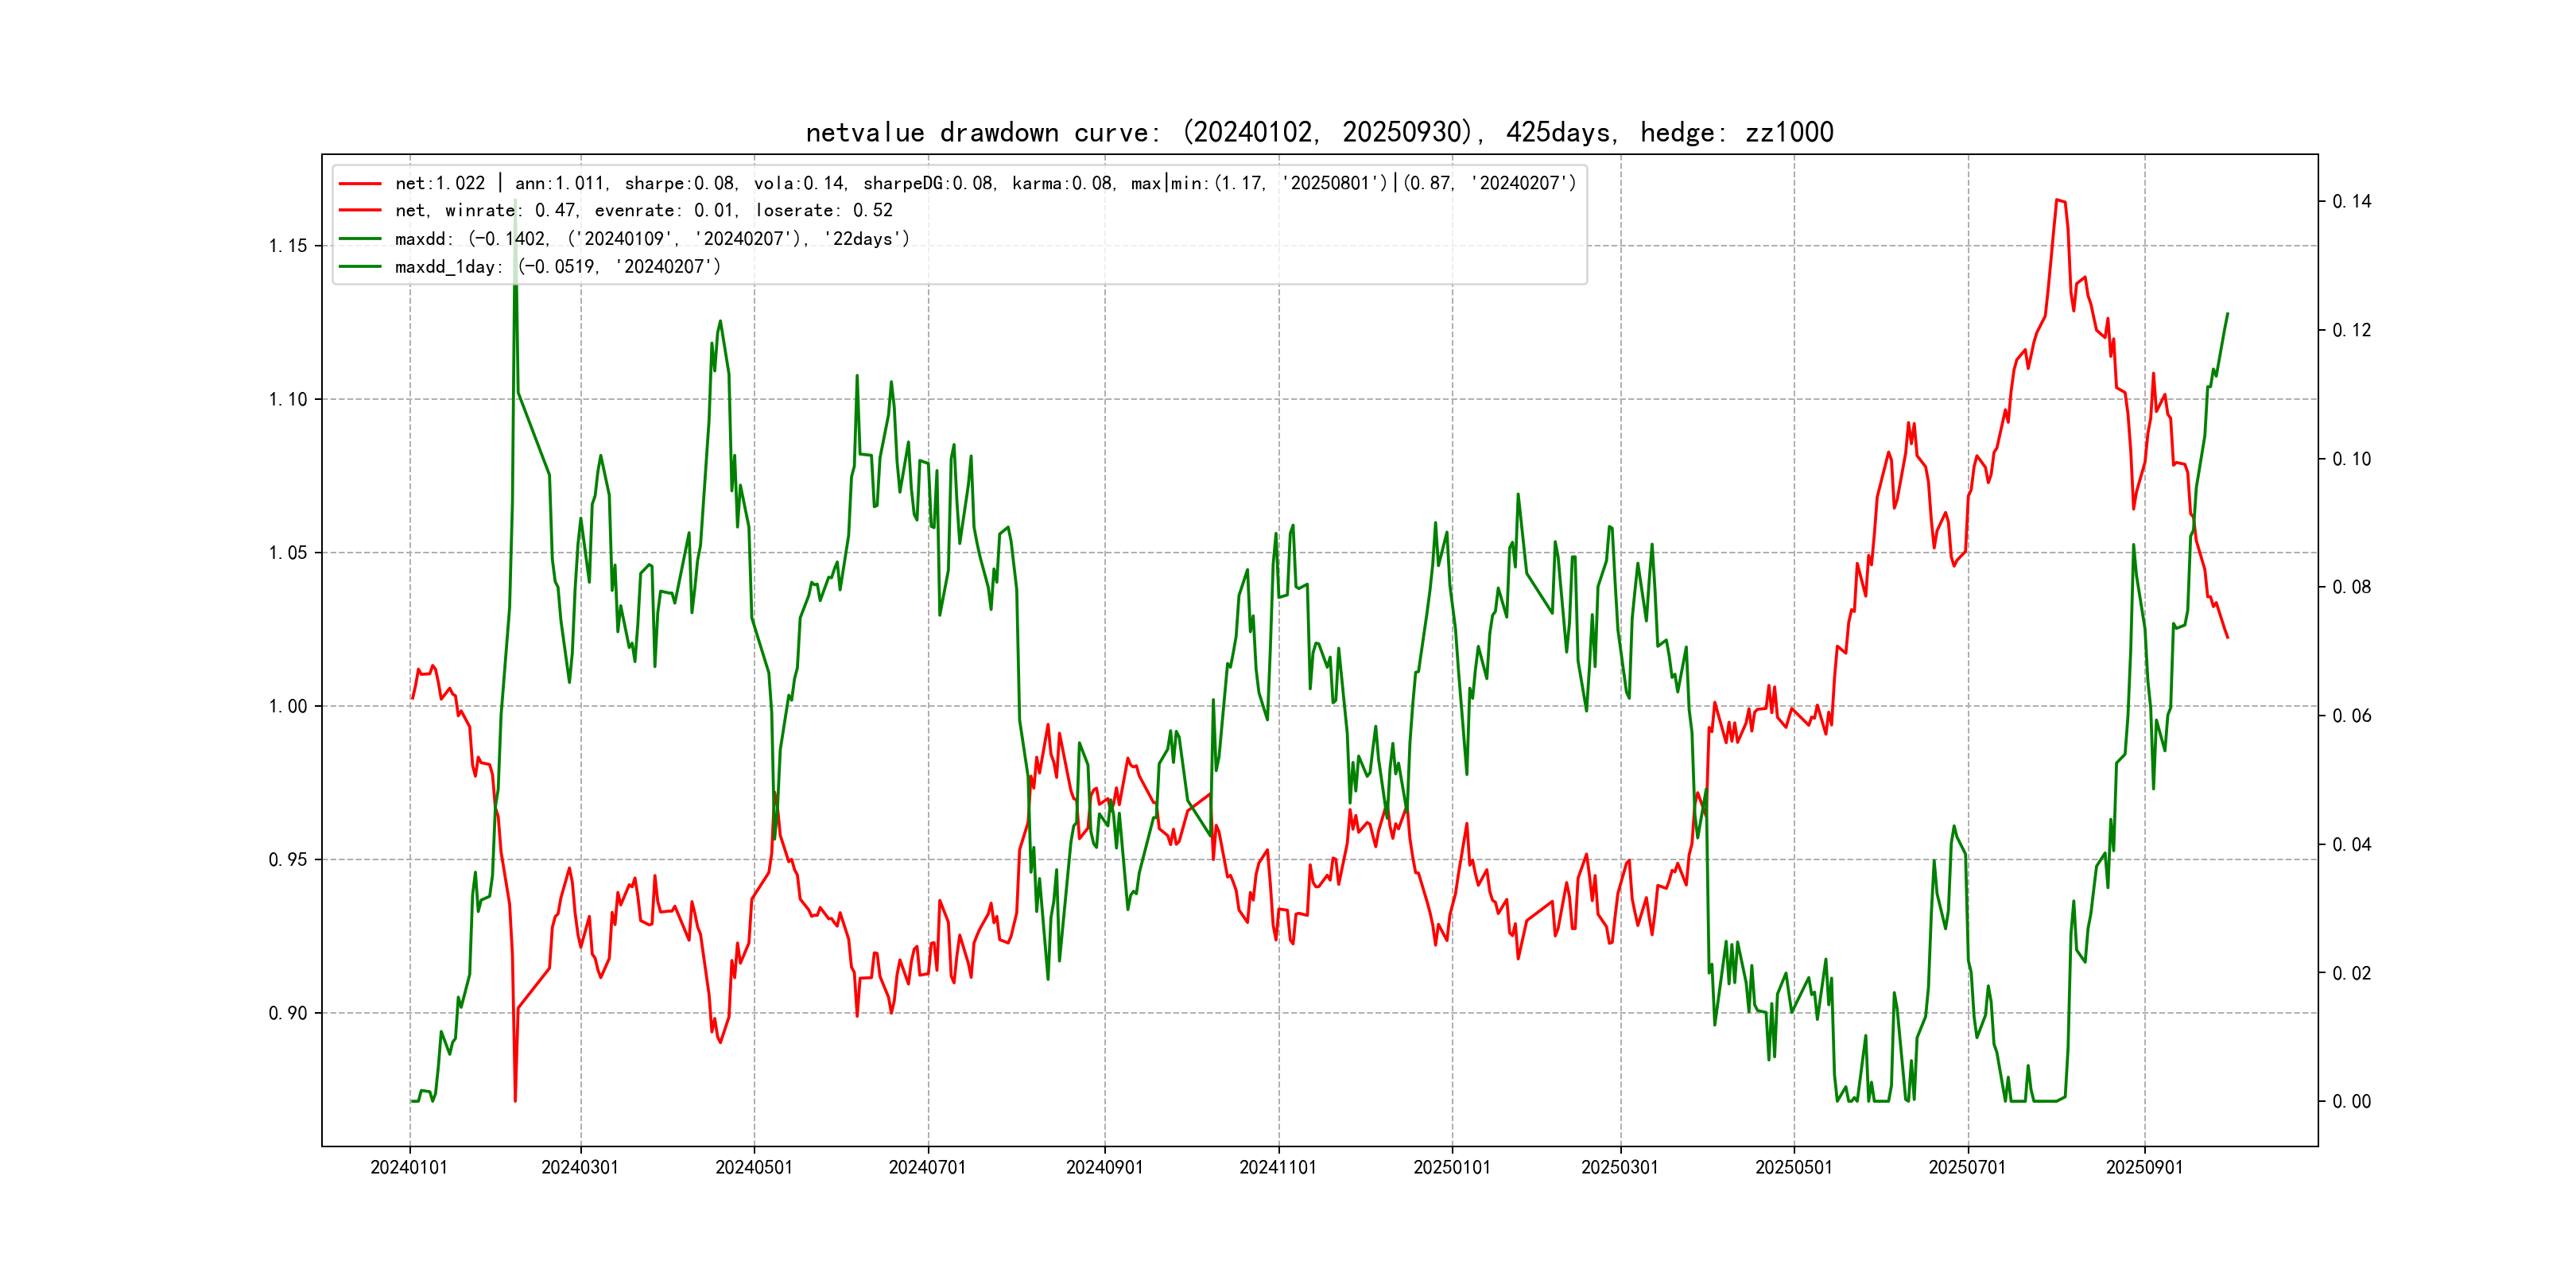Click the 20250101 x-axis date label
The width and height of the screenshot is (2576, 1288).
pyautogui.click(x=1452, y=1167)
